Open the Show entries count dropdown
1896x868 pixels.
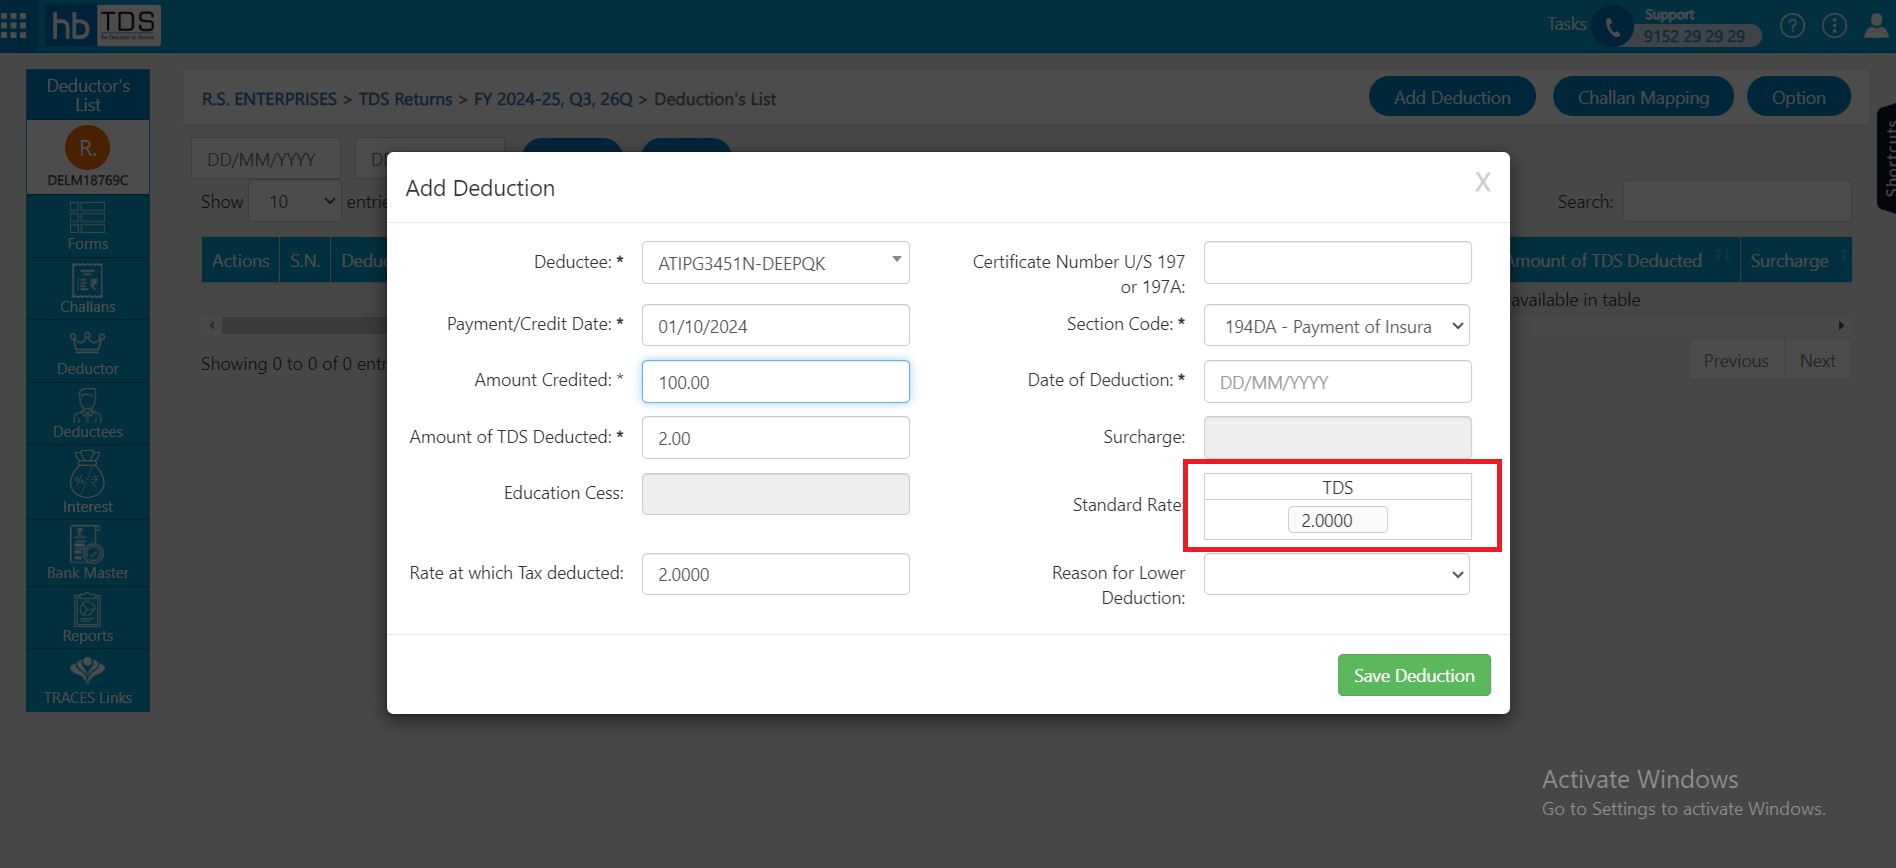pos(295,202)
